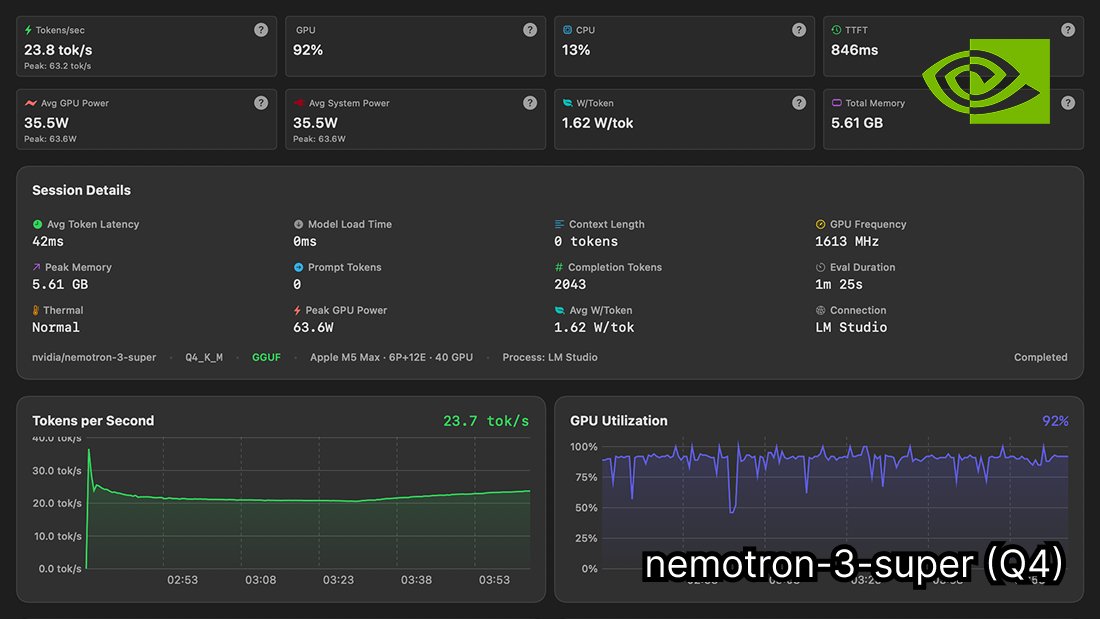Click the 1m 25s Eval Duration value
The height and width of the screenshot is (619, 1100).
pos(839,284)
